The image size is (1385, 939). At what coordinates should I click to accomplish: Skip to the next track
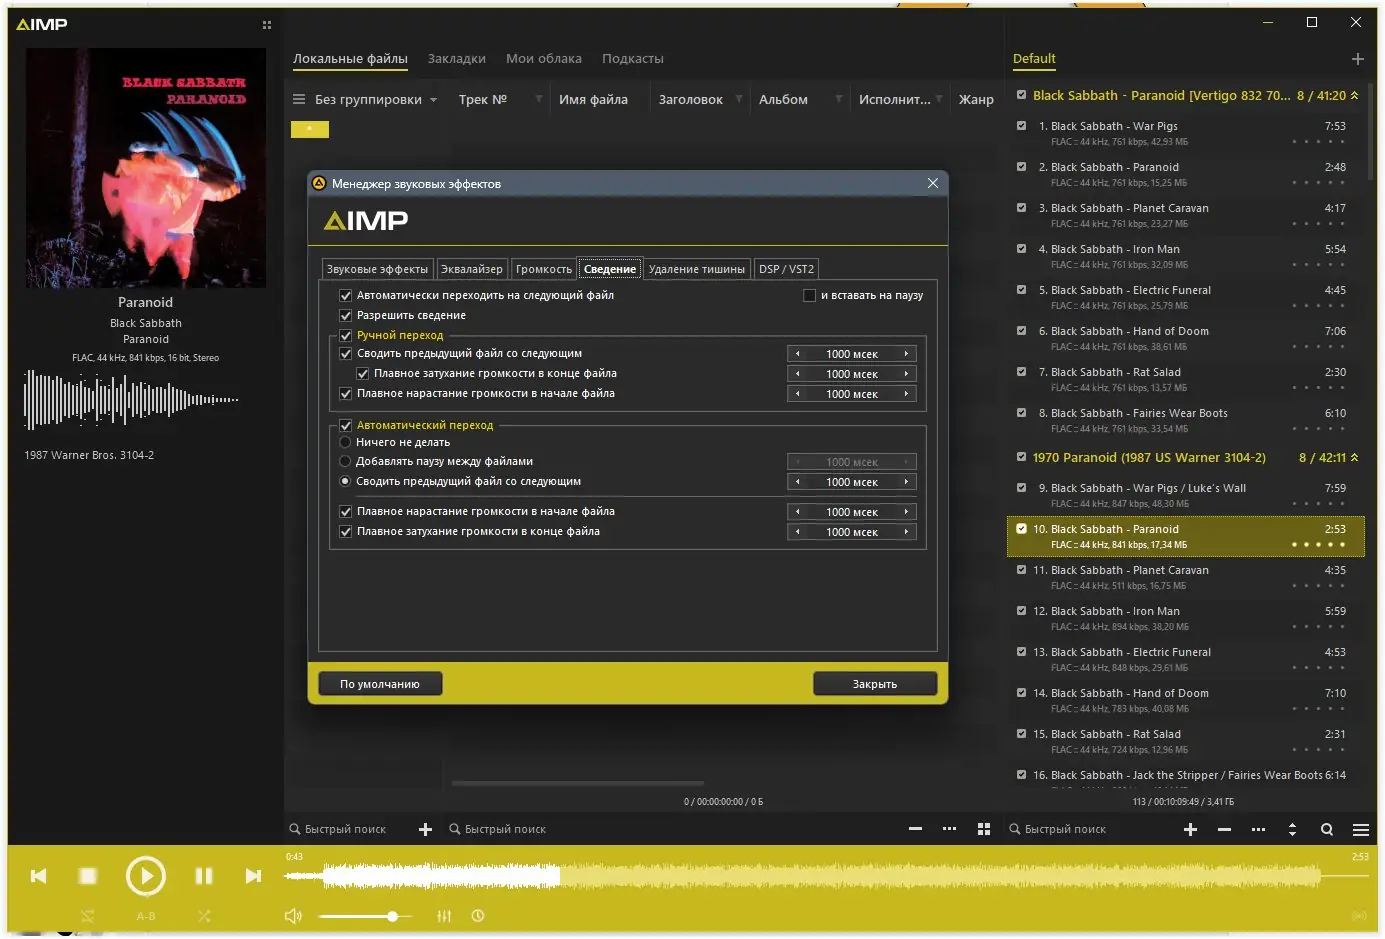click(253, 876)
